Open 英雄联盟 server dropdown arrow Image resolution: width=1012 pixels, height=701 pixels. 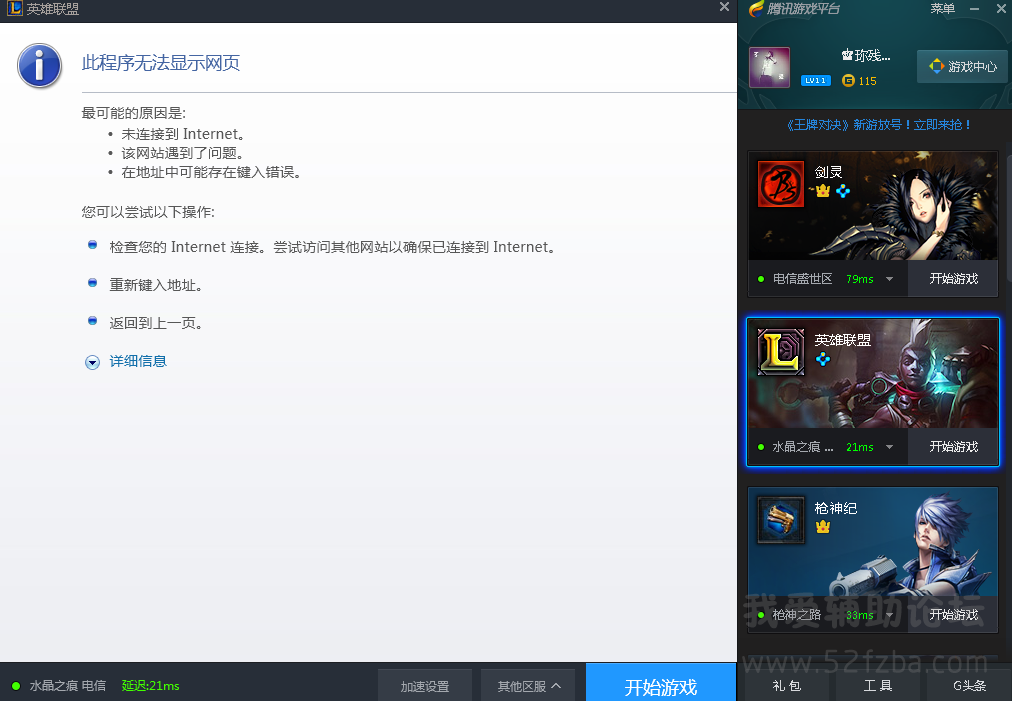pos(889,447)
